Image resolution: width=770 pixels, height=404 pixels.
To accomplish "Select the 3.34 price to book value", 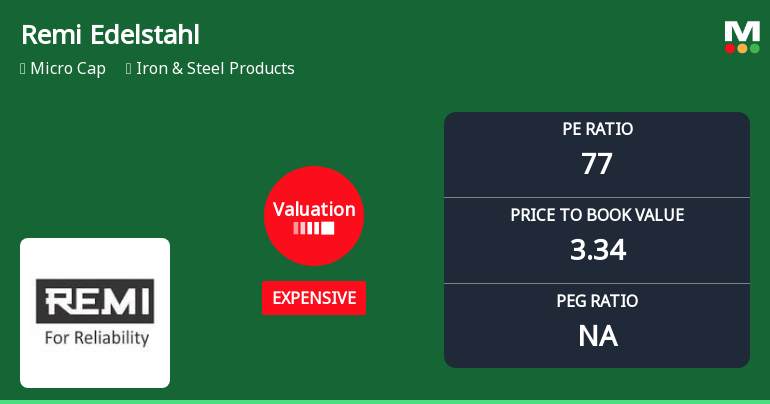I will 597,249.
